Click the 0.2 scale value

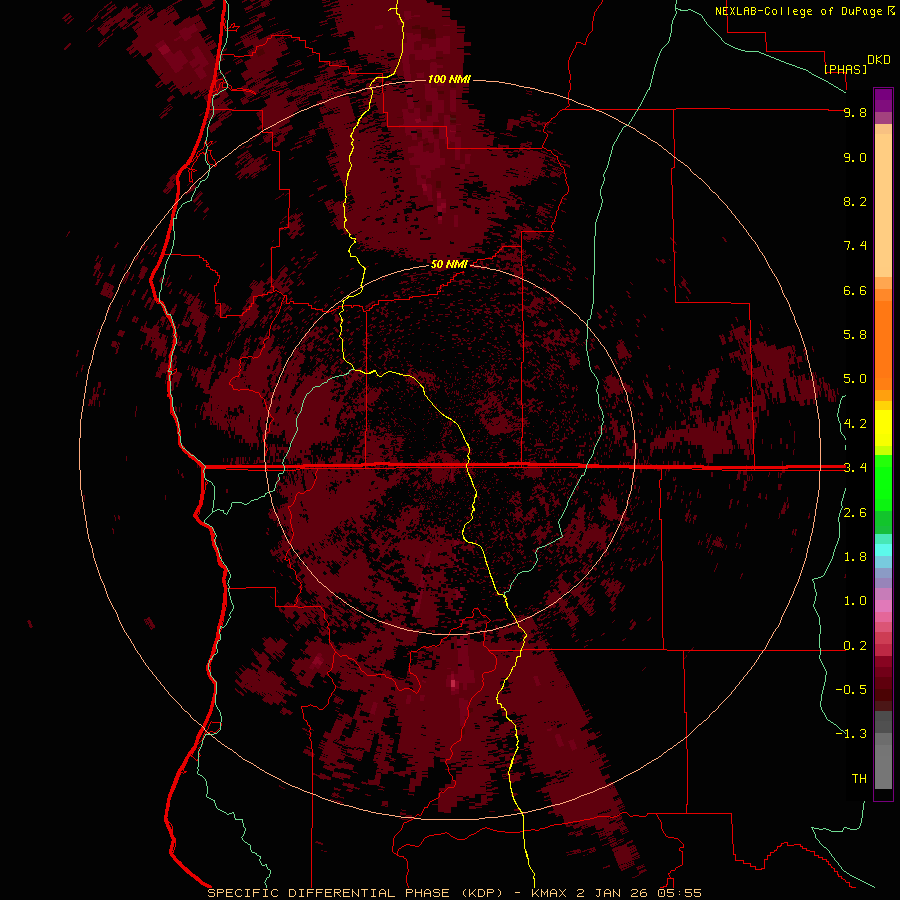tap(855, 646)
